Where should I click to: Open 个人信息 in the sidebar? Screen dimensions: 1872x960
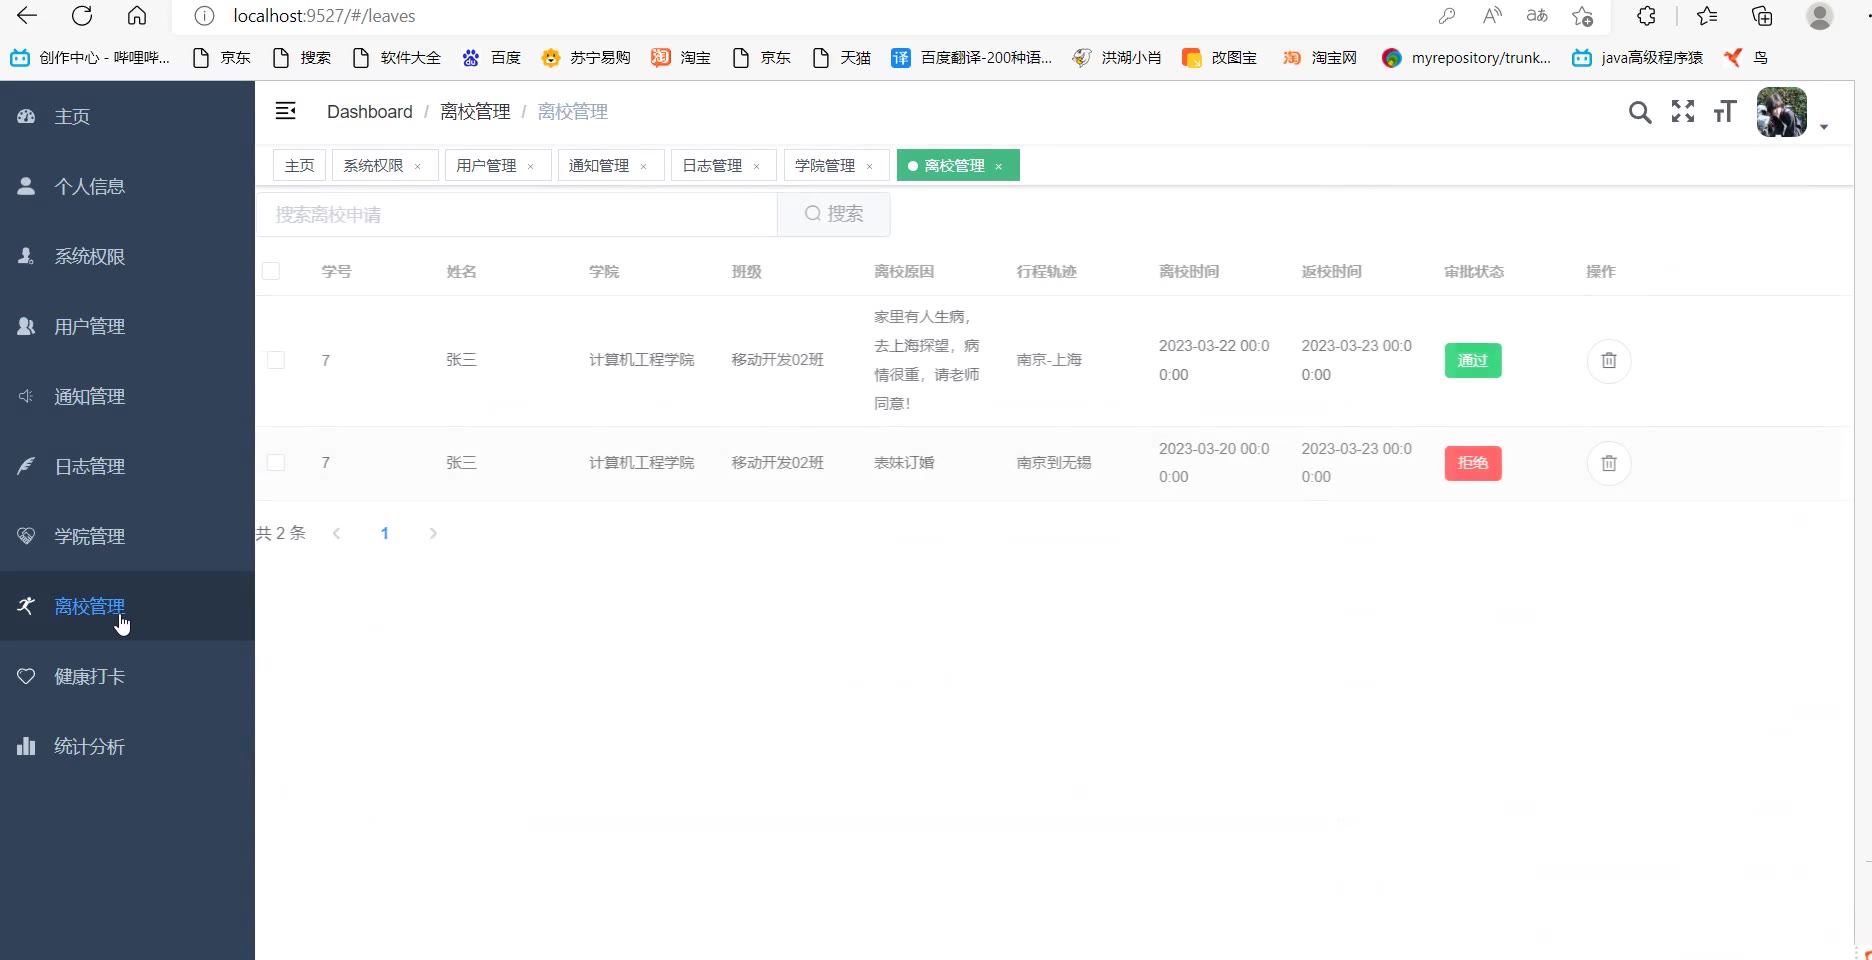(127, 186)
